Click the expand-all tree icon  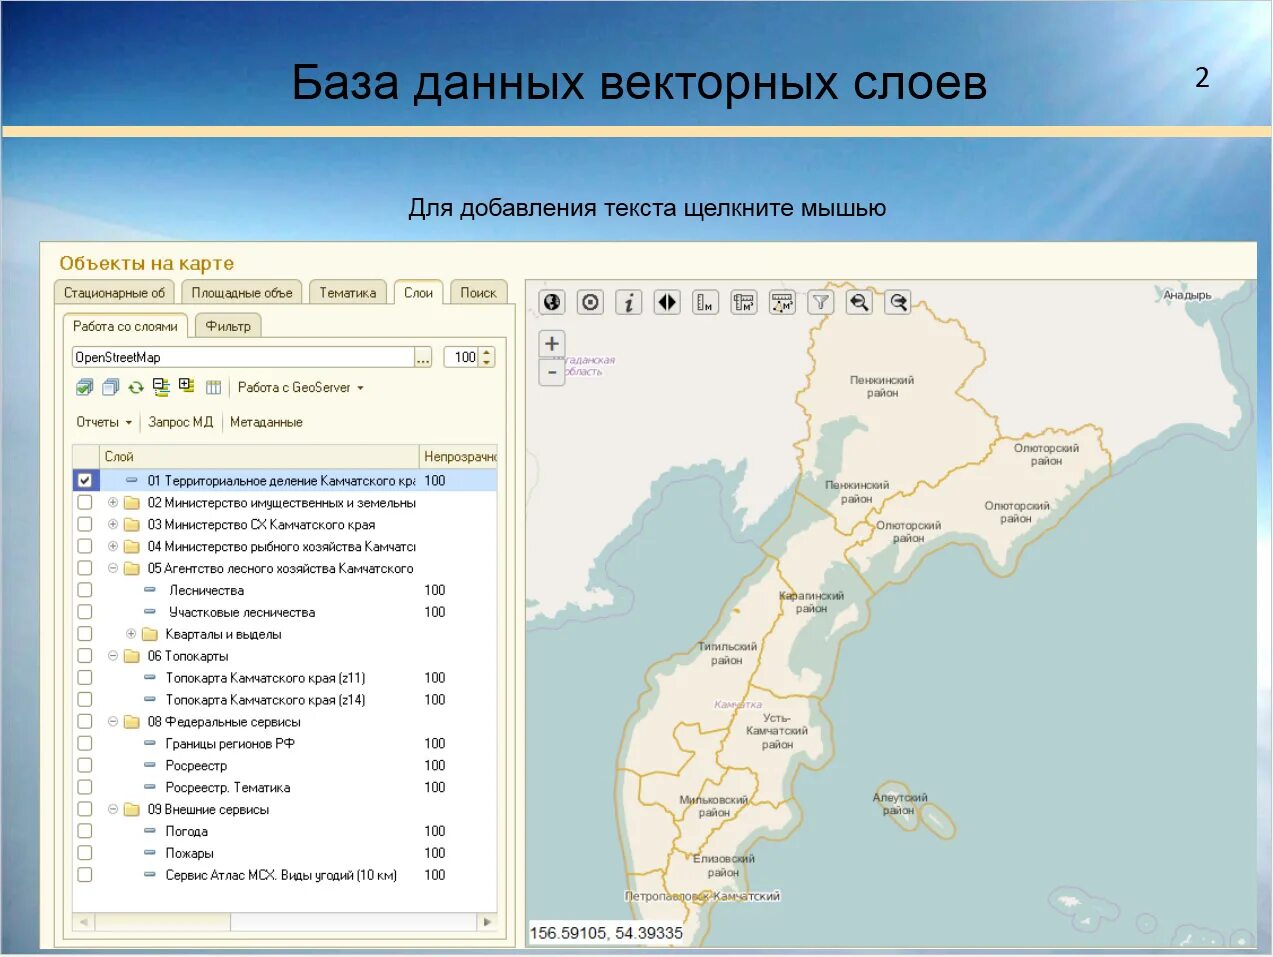[x=187, y=386]
